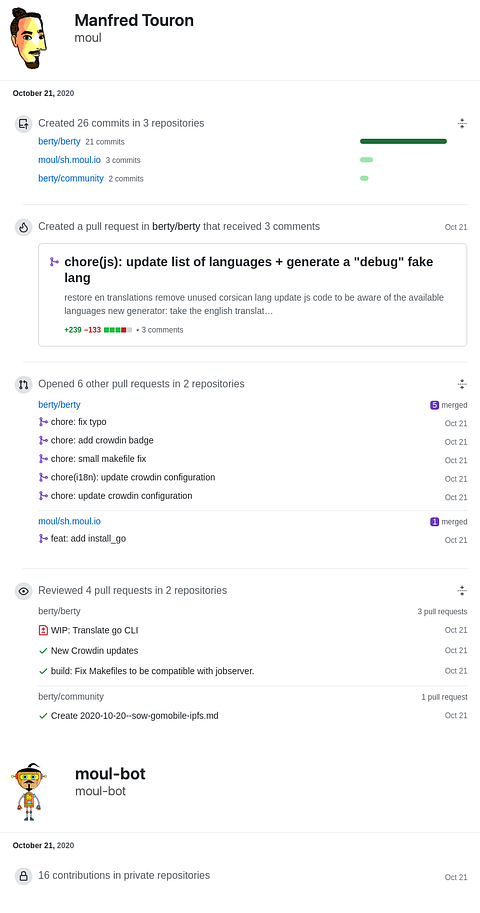The height and width of the screenshot is (913, 480).
Task: Open the moul/sh.moul.io commits link
Action: 70,160
